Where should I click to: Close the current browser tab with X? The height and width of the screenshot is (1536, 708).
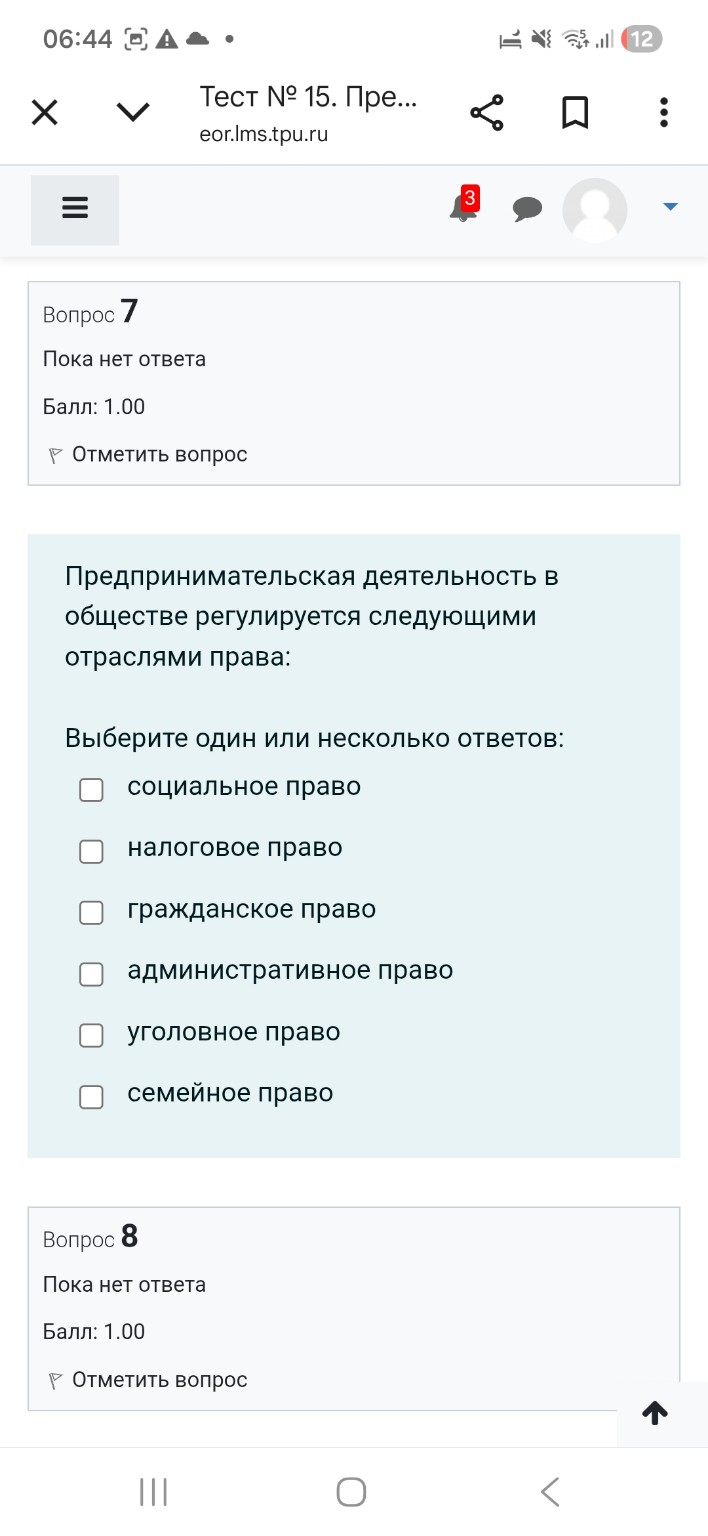44,112
